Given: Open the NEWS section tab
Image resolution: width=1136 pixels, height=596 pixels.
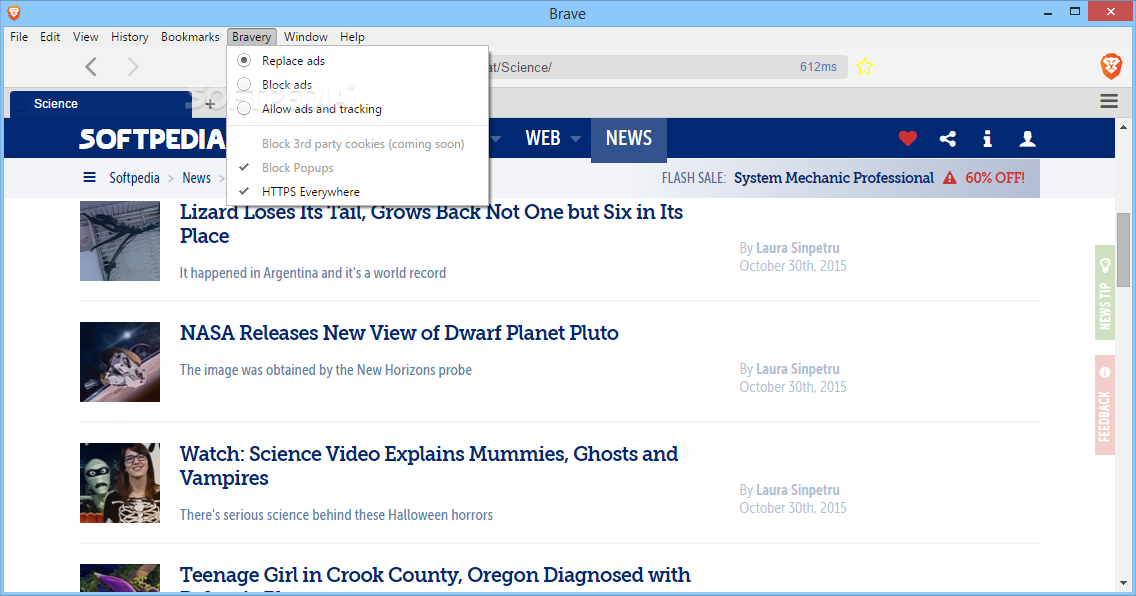Looking at the screenshot, I should tap(629, 138).
